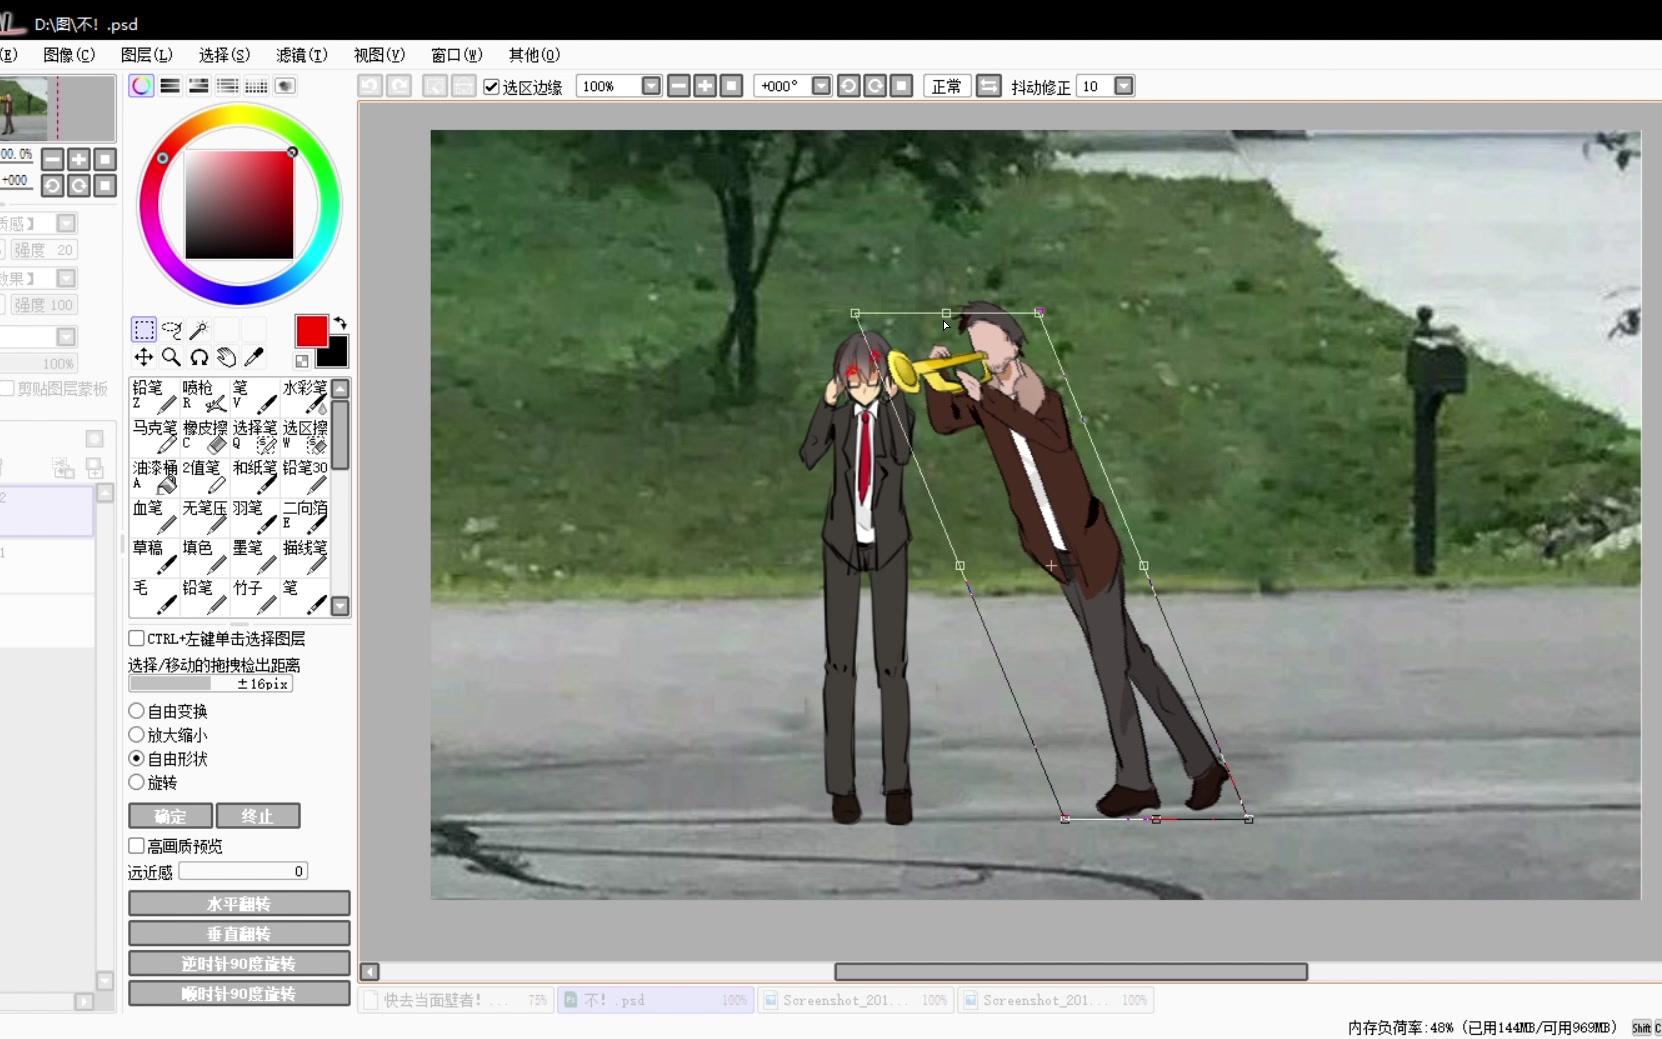
Task: Choose the 马克笔 marker brush
Action: point(154,436)
